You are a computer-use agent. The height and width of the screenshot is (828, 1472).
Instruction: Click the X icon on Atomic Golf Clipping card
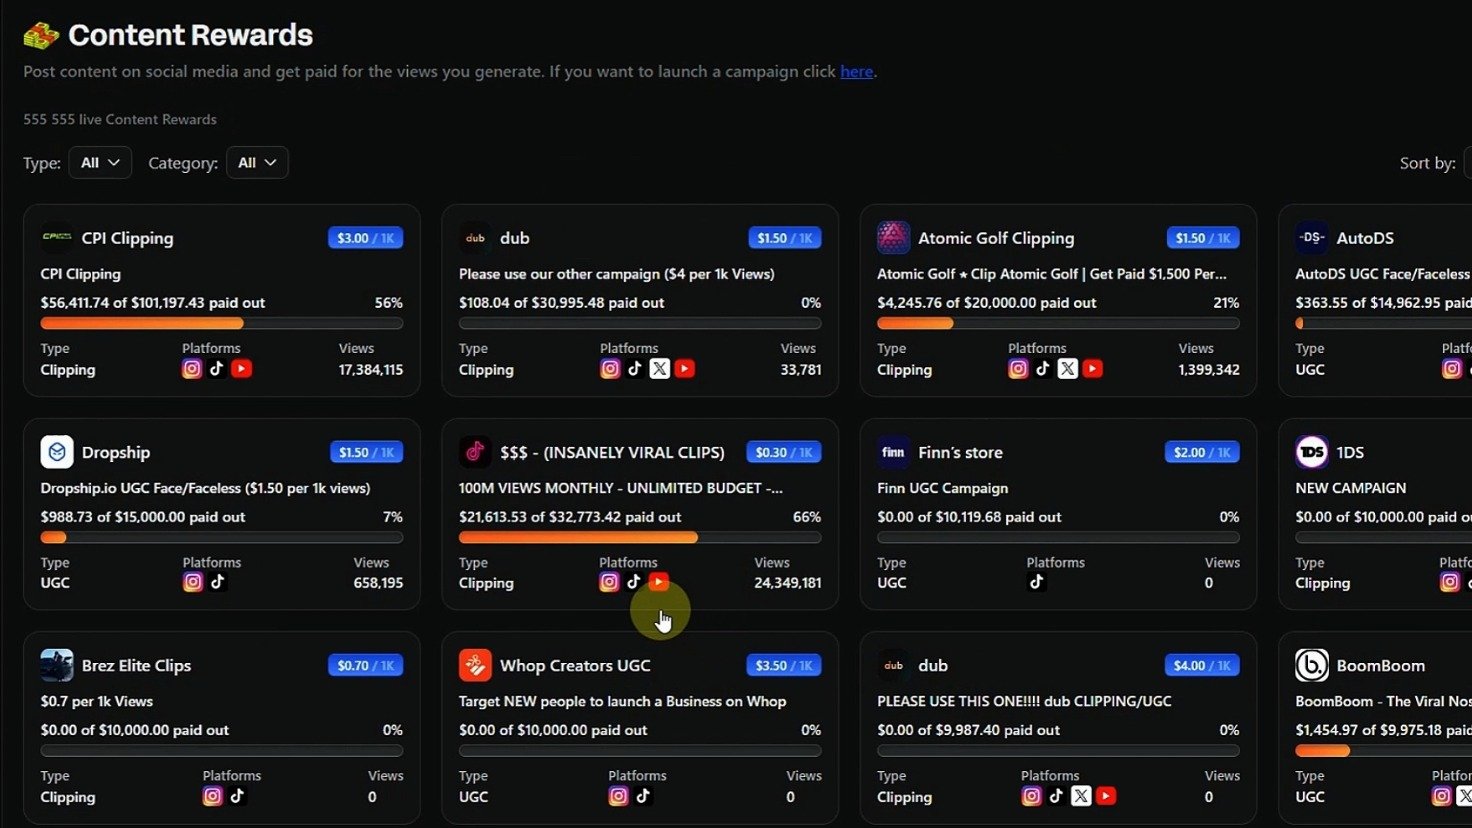1067,369
